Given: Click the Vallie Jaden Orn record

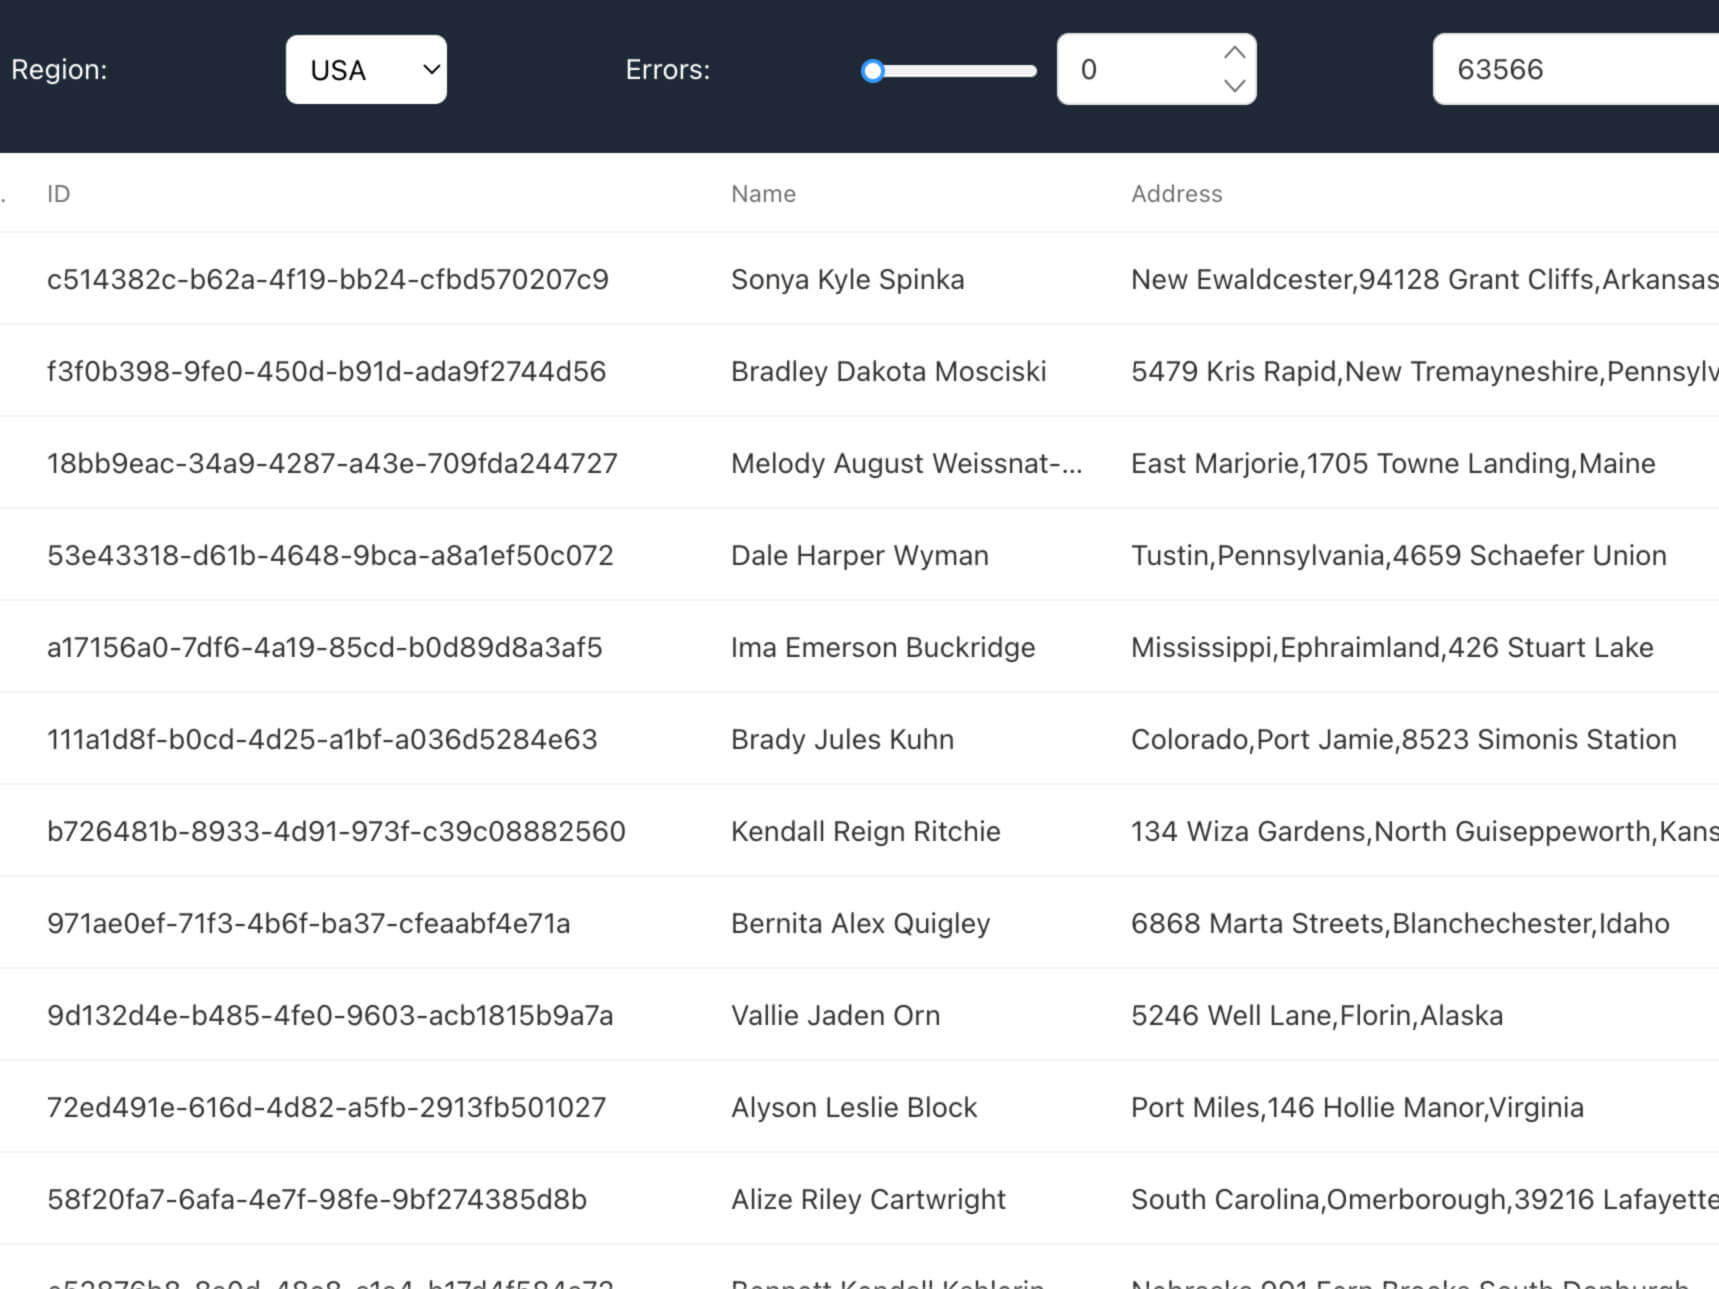Looking at the screenshot, I should [835, 1015].
